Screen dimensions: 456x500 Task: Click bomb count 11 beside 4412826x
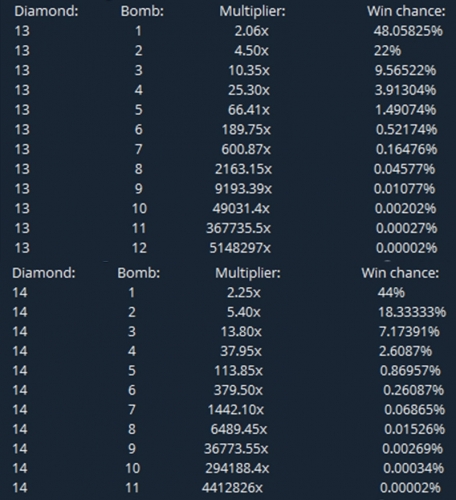coord(132,488)
